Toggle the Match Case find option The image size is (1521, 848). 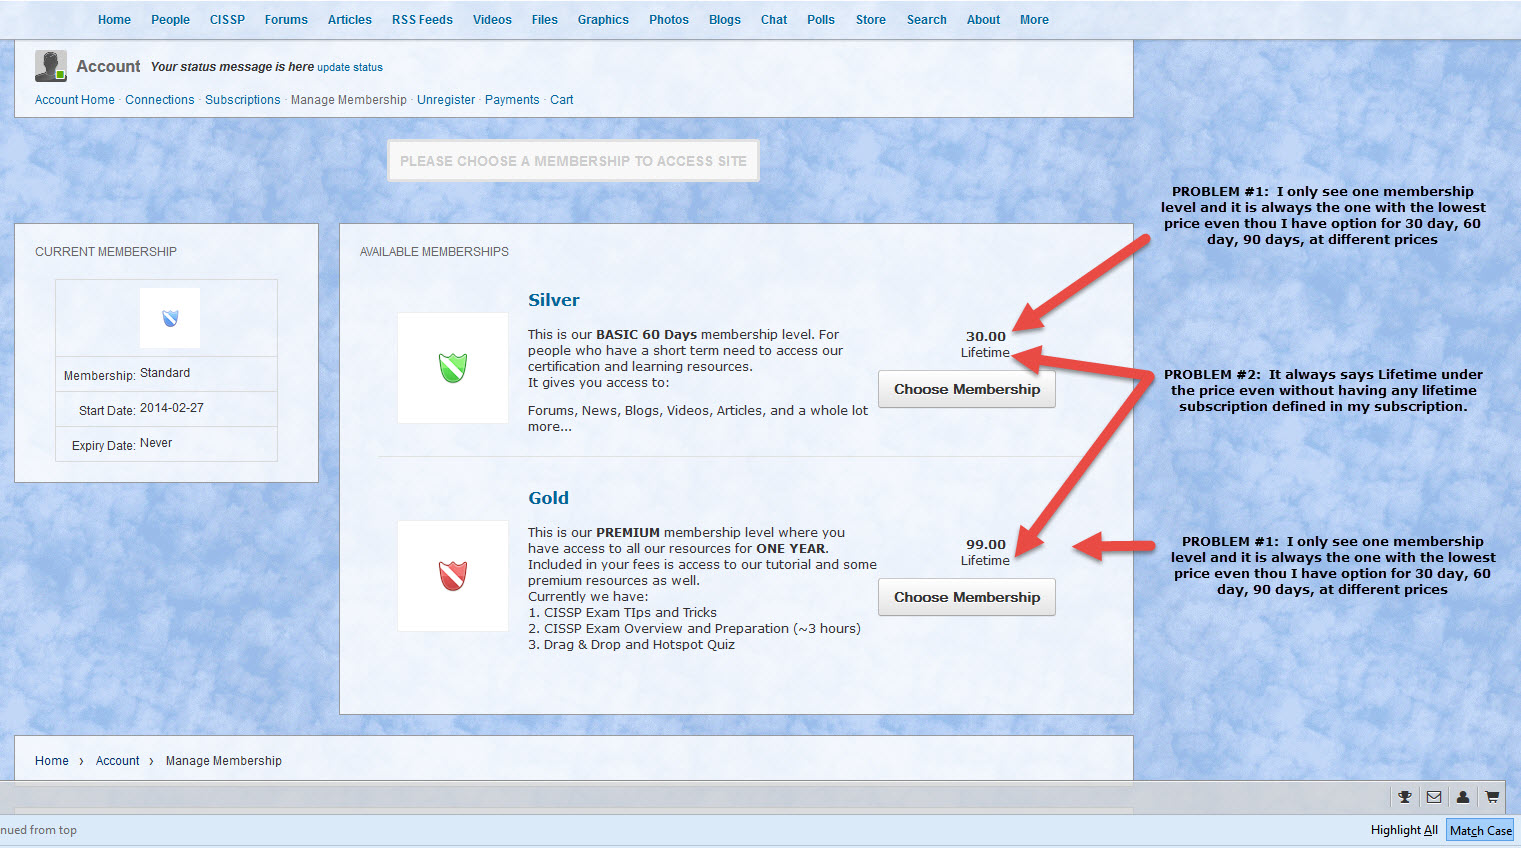click(x=1481, y=830)
